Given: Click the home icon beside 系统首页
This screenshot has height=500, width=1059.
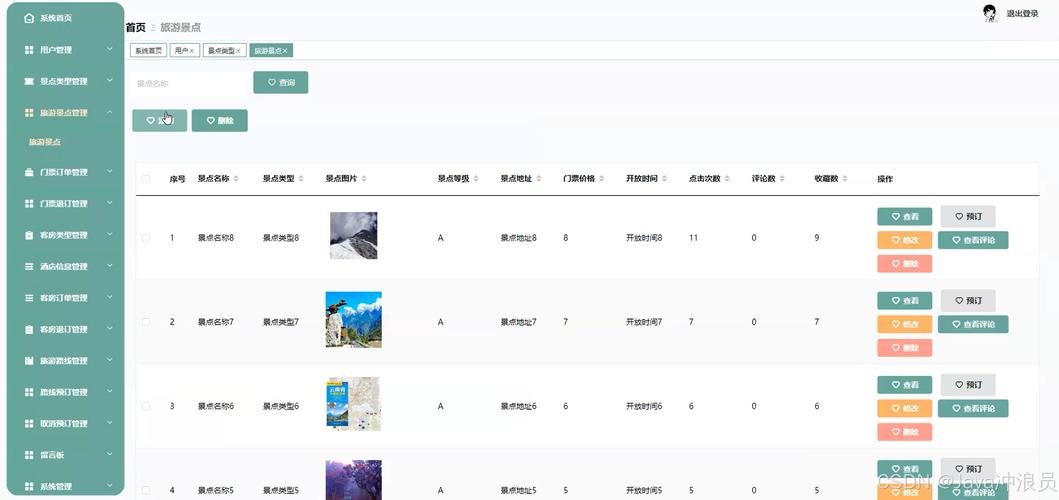Looking at the screenshot, I should (29, 18).
